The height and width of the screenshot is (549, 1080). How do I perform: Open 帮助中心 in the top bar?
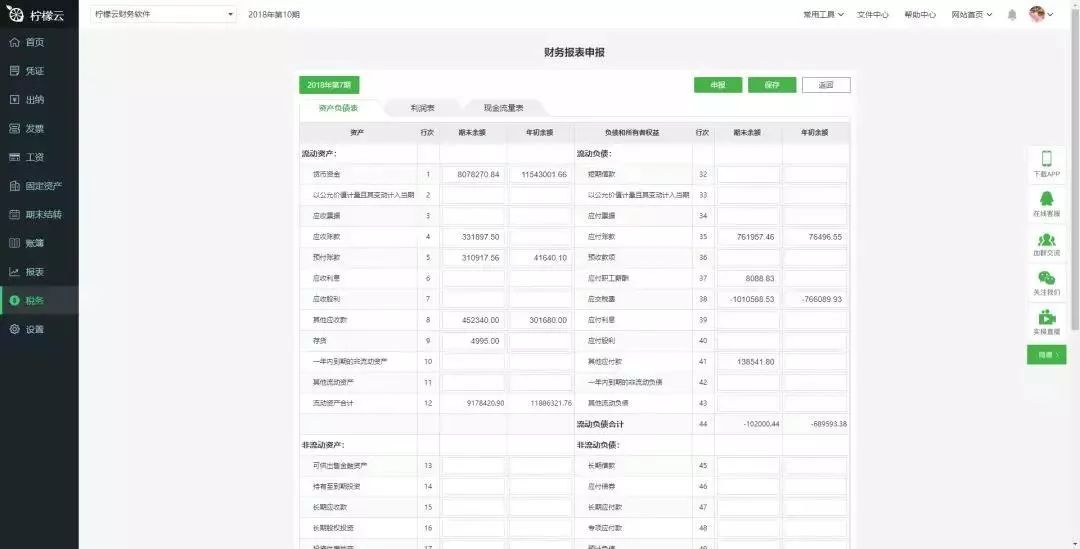tap(920, 14)
